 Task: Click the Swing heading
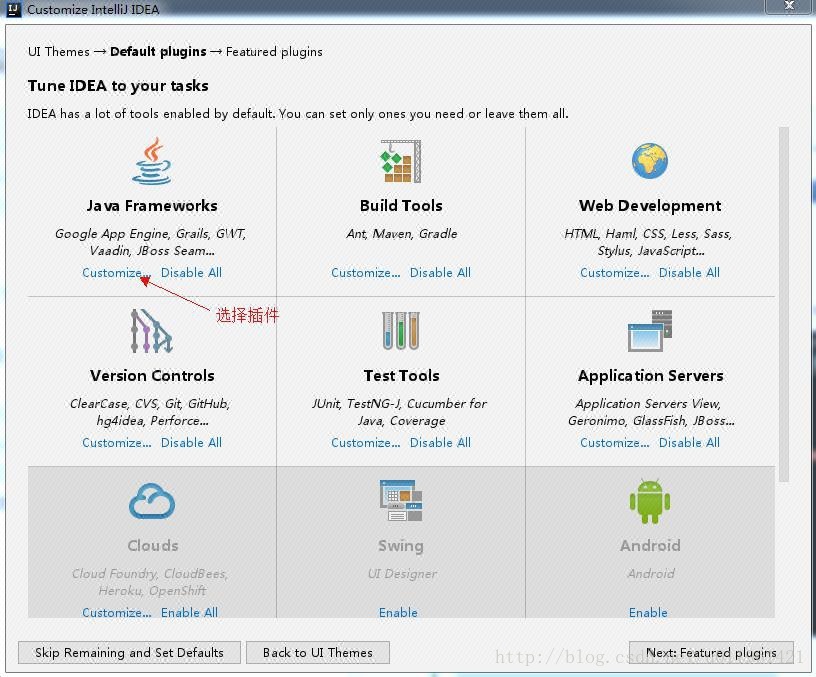(401, 546)
